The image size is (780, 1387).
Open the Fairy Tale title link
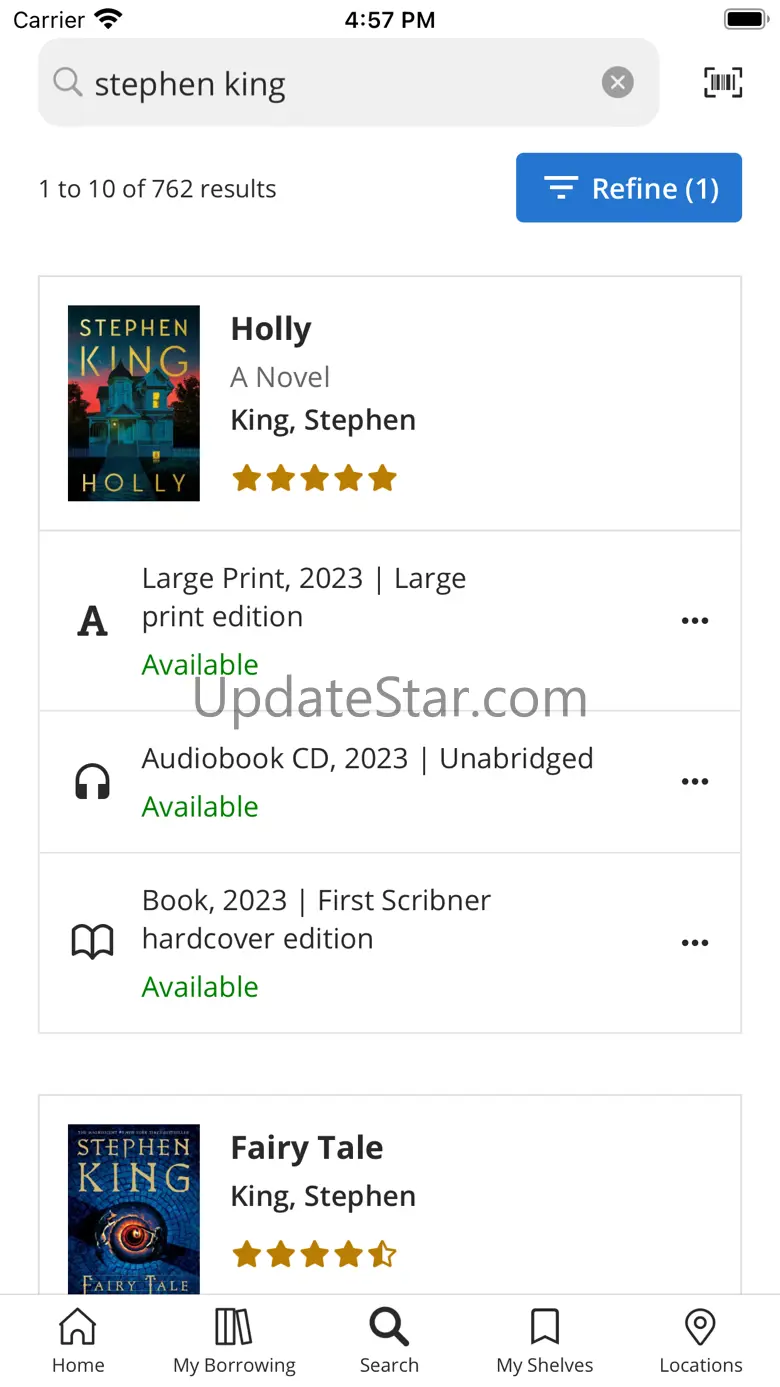[x=307, y=1148]
